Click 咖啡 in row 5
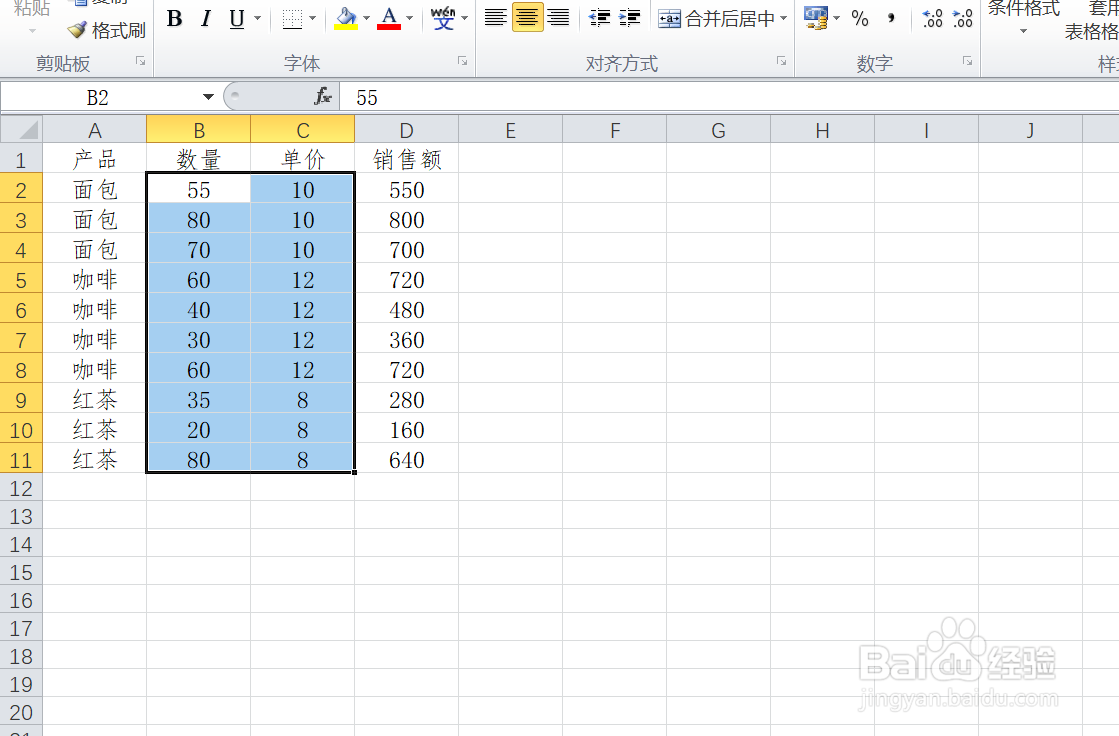Viewport: 1119px width, 736px height. [x=95, y=280]
